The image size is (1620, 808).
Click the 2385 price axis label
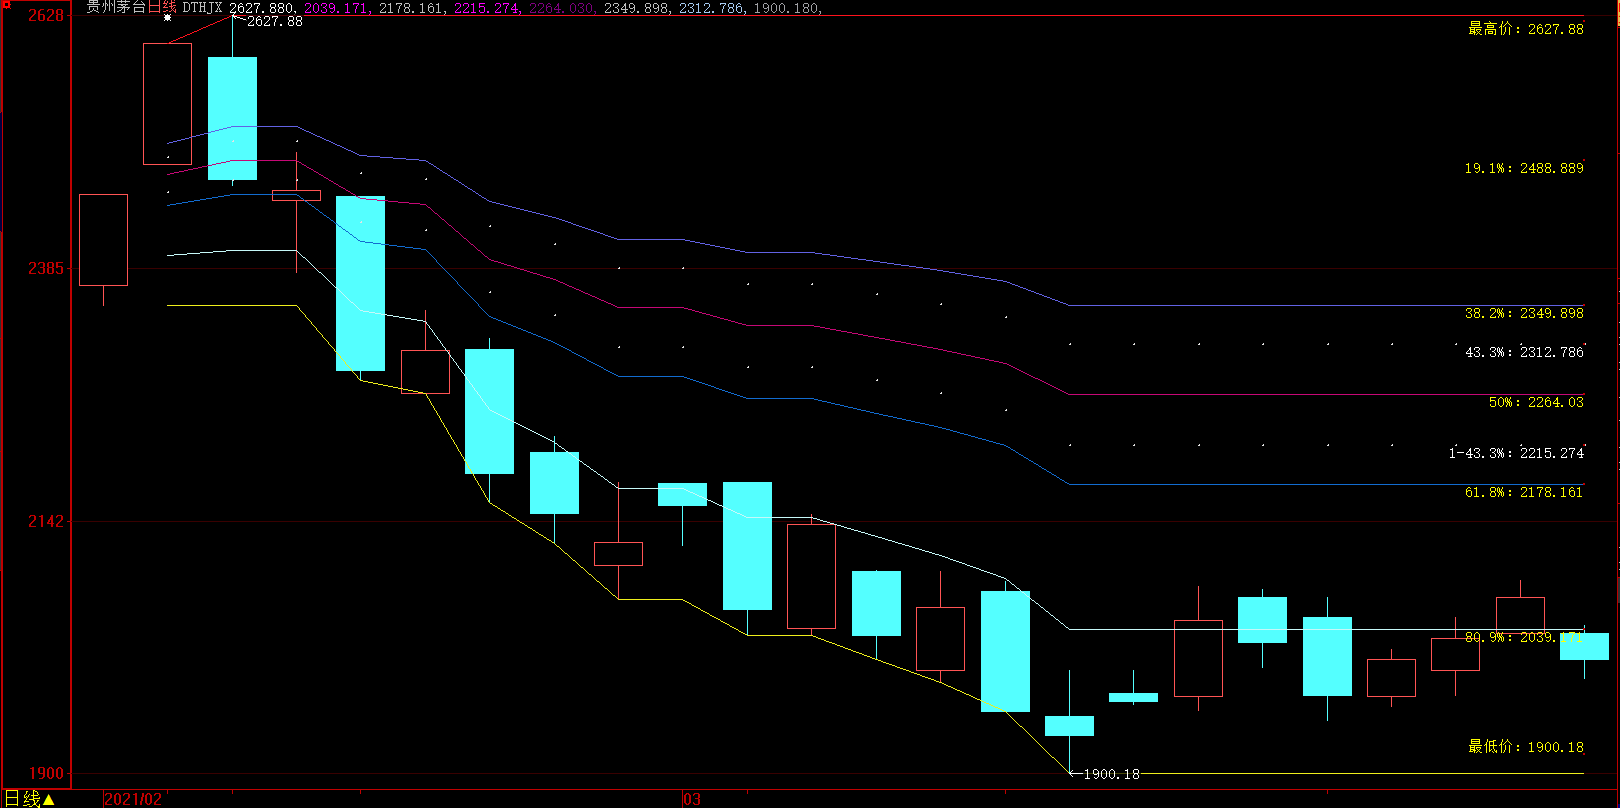[45, 268]
